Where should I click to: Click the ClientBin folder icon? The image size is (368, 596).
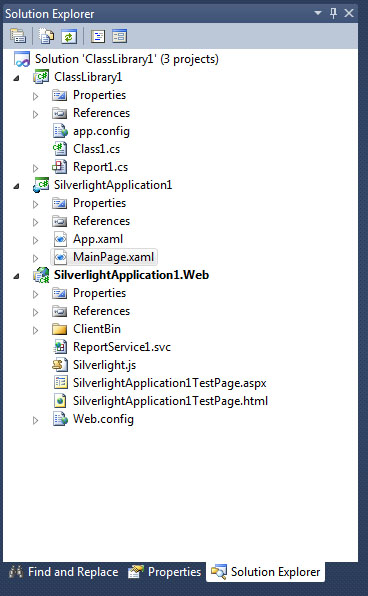tap(60, 329)
